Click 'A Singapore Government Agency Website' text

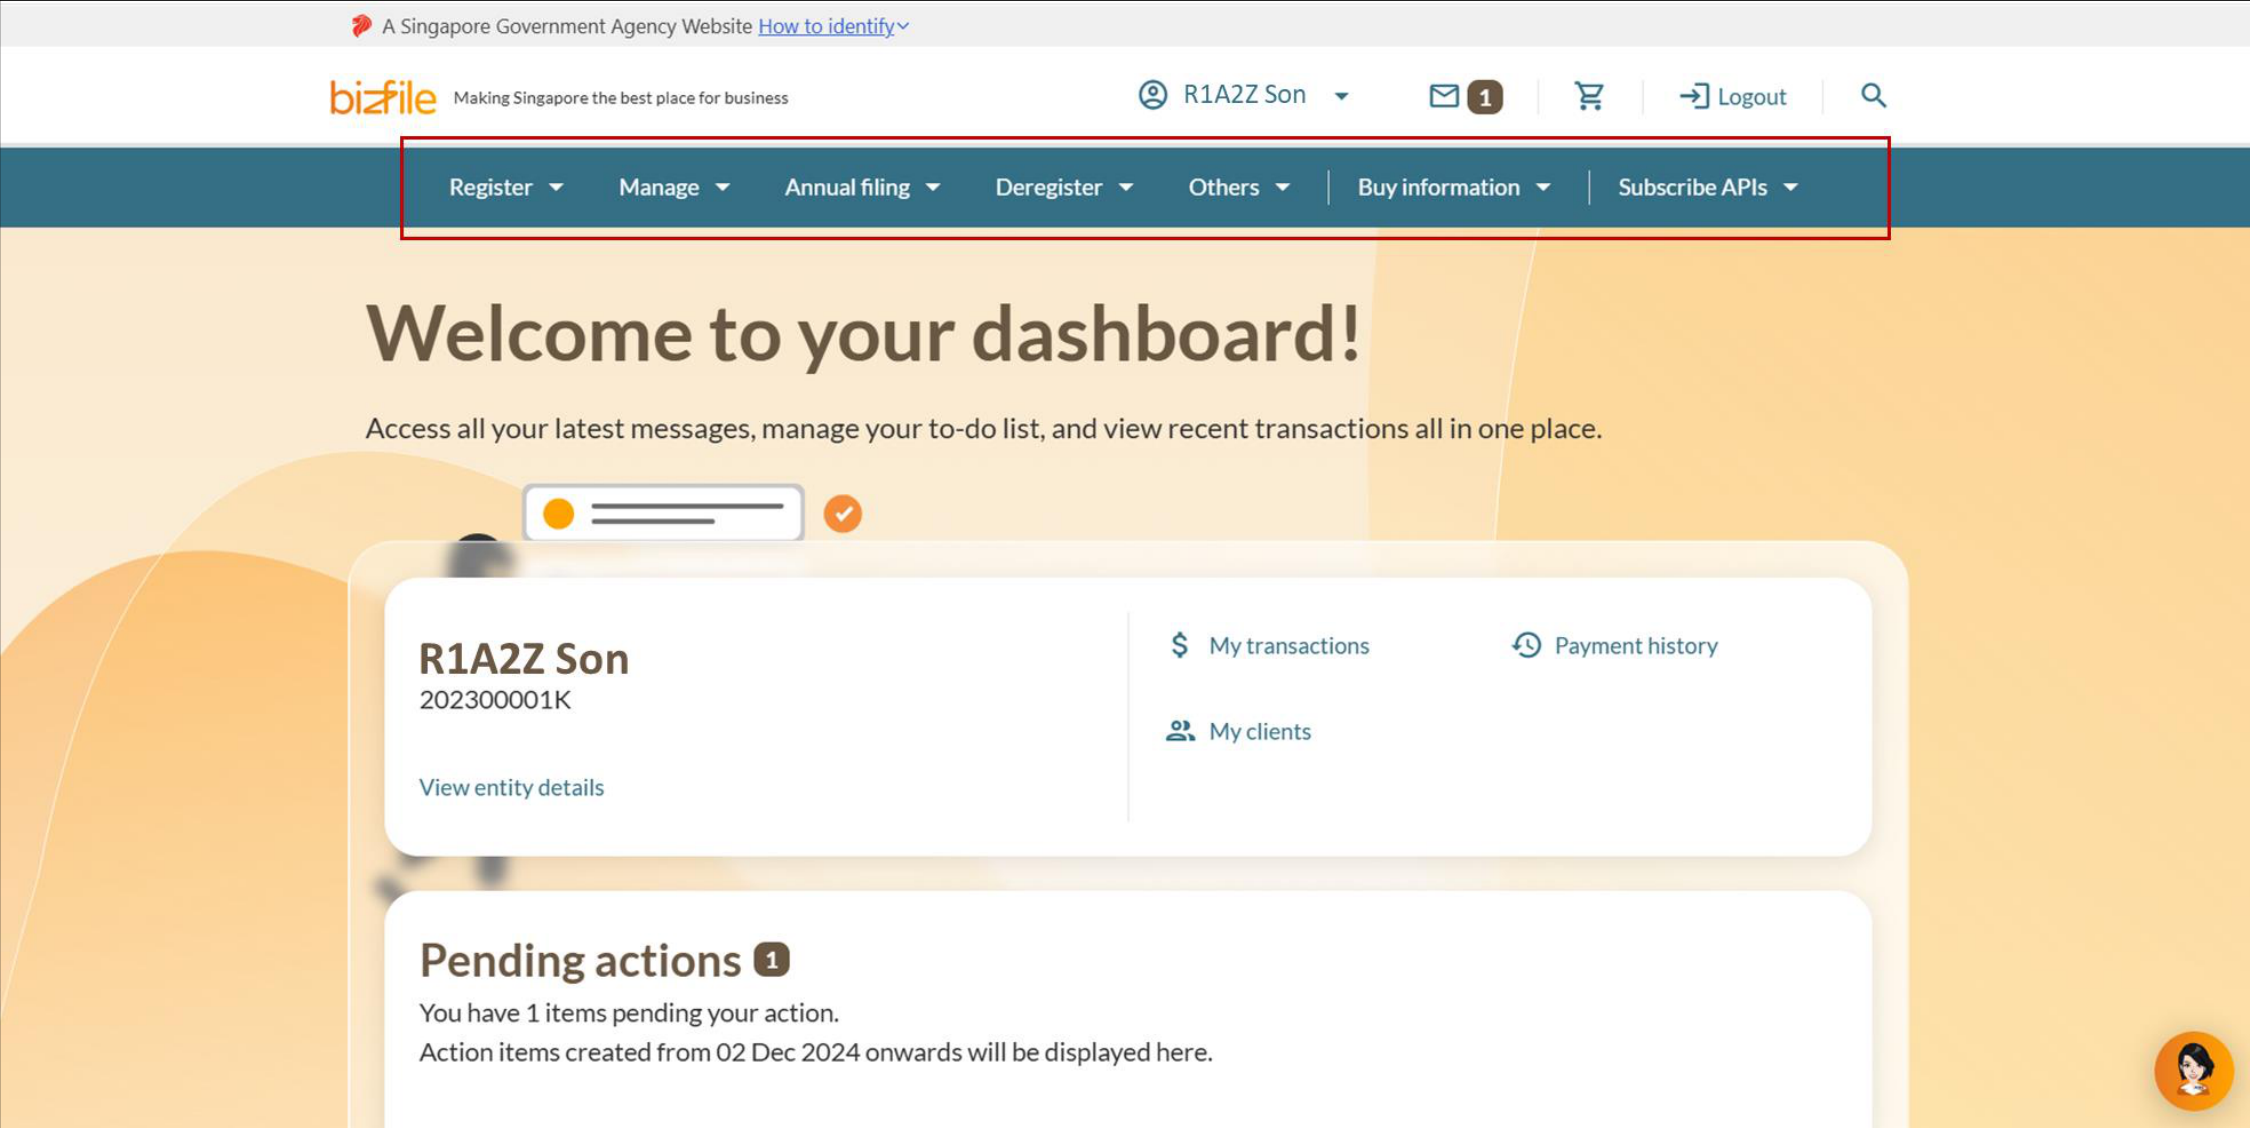566,26
